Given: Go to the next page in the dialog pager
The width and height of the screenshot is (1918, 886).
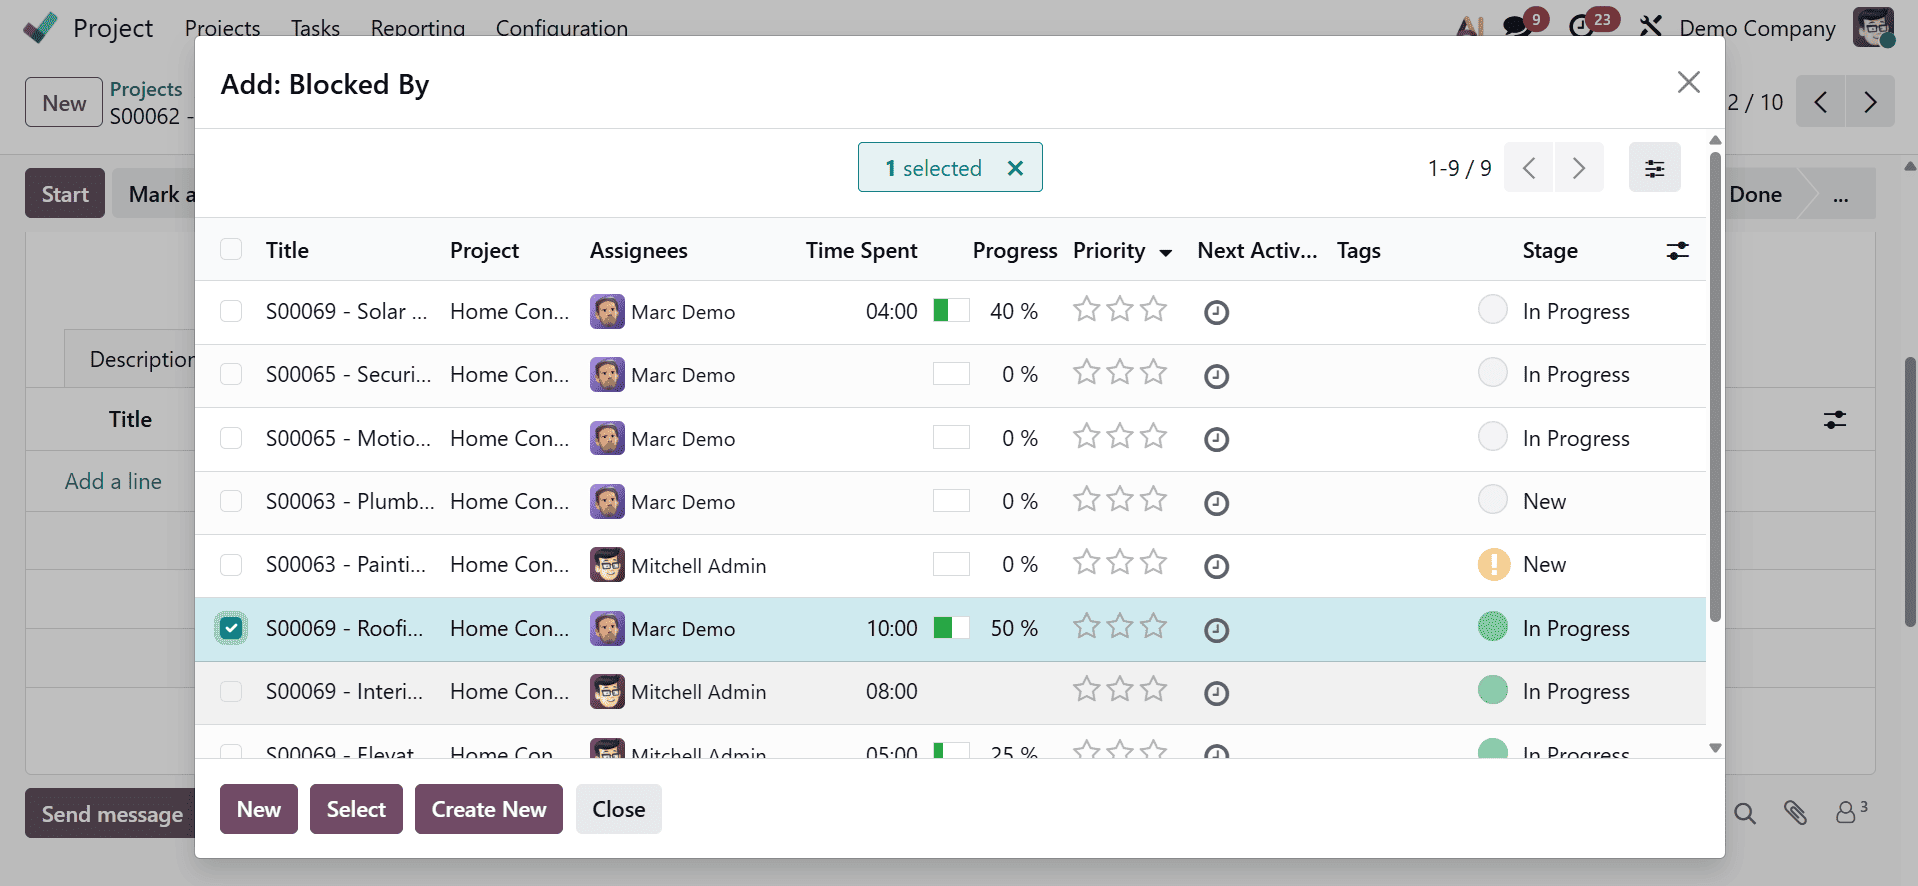Looking at the screenshot, I should (x=1578, y=167).
